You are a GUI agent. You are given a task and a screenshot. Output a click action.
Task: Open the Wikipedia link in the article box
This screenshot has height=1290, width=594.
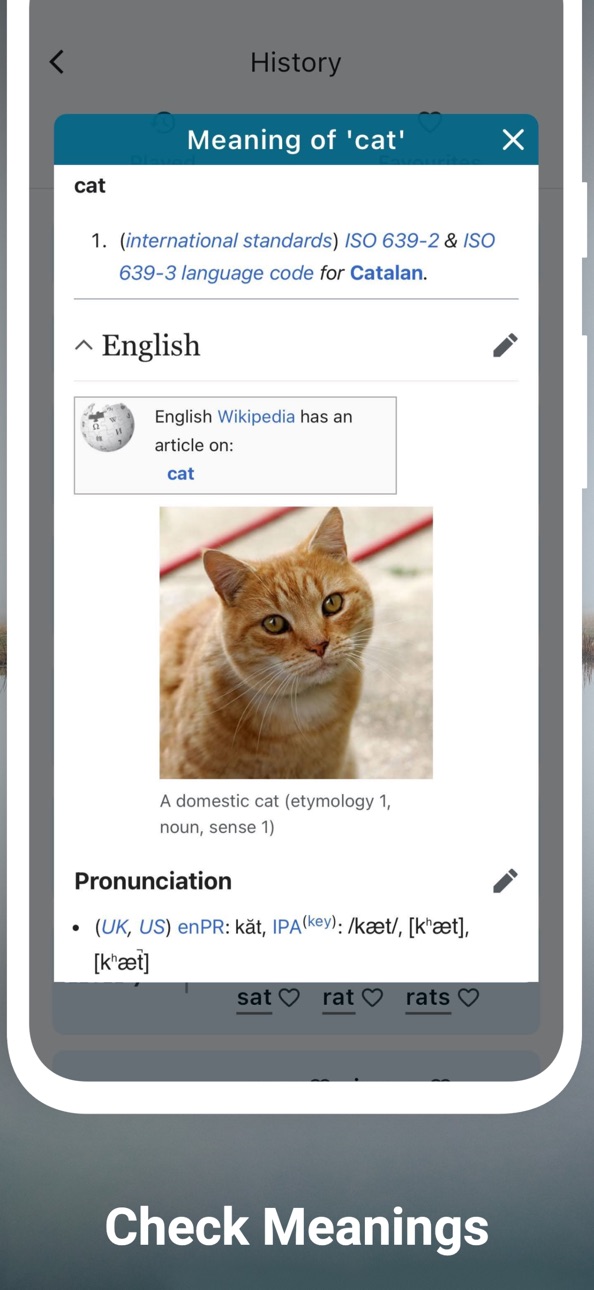coord(256,416)
